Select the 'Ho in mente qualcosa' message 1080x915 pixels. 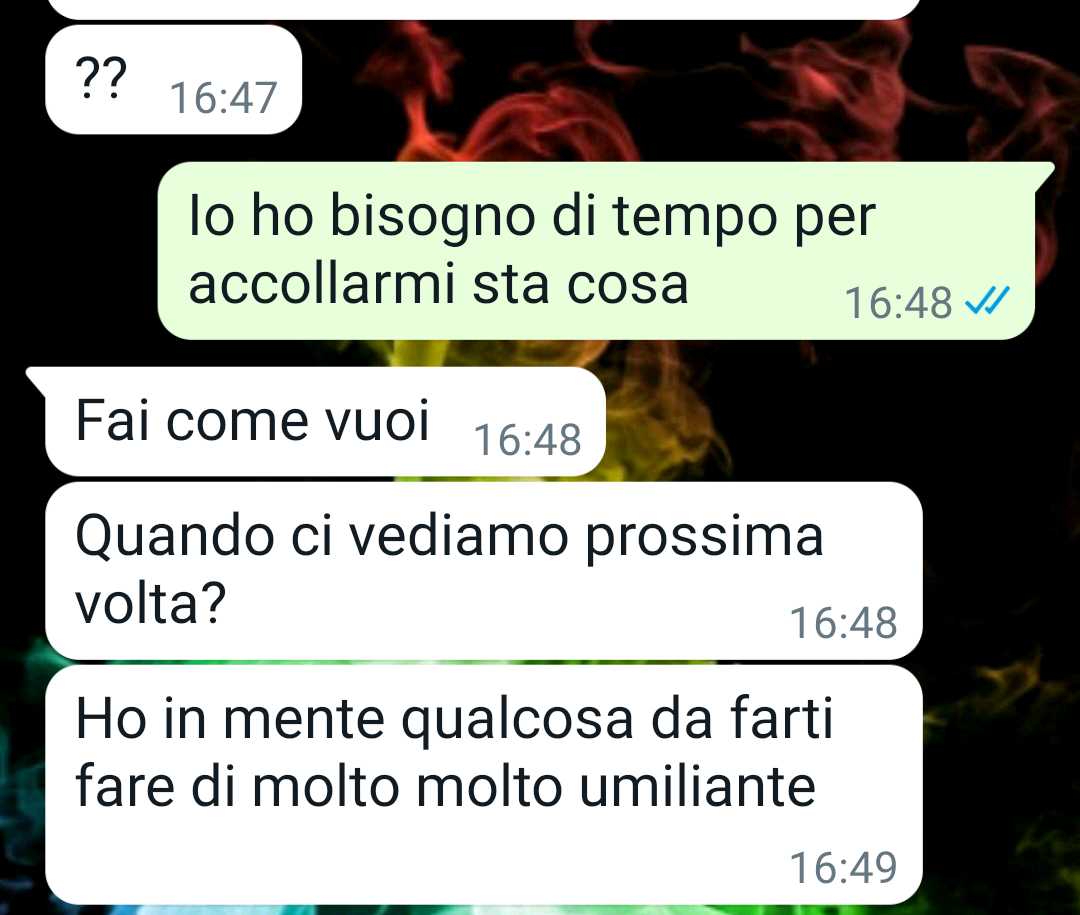tap(484, 785)
